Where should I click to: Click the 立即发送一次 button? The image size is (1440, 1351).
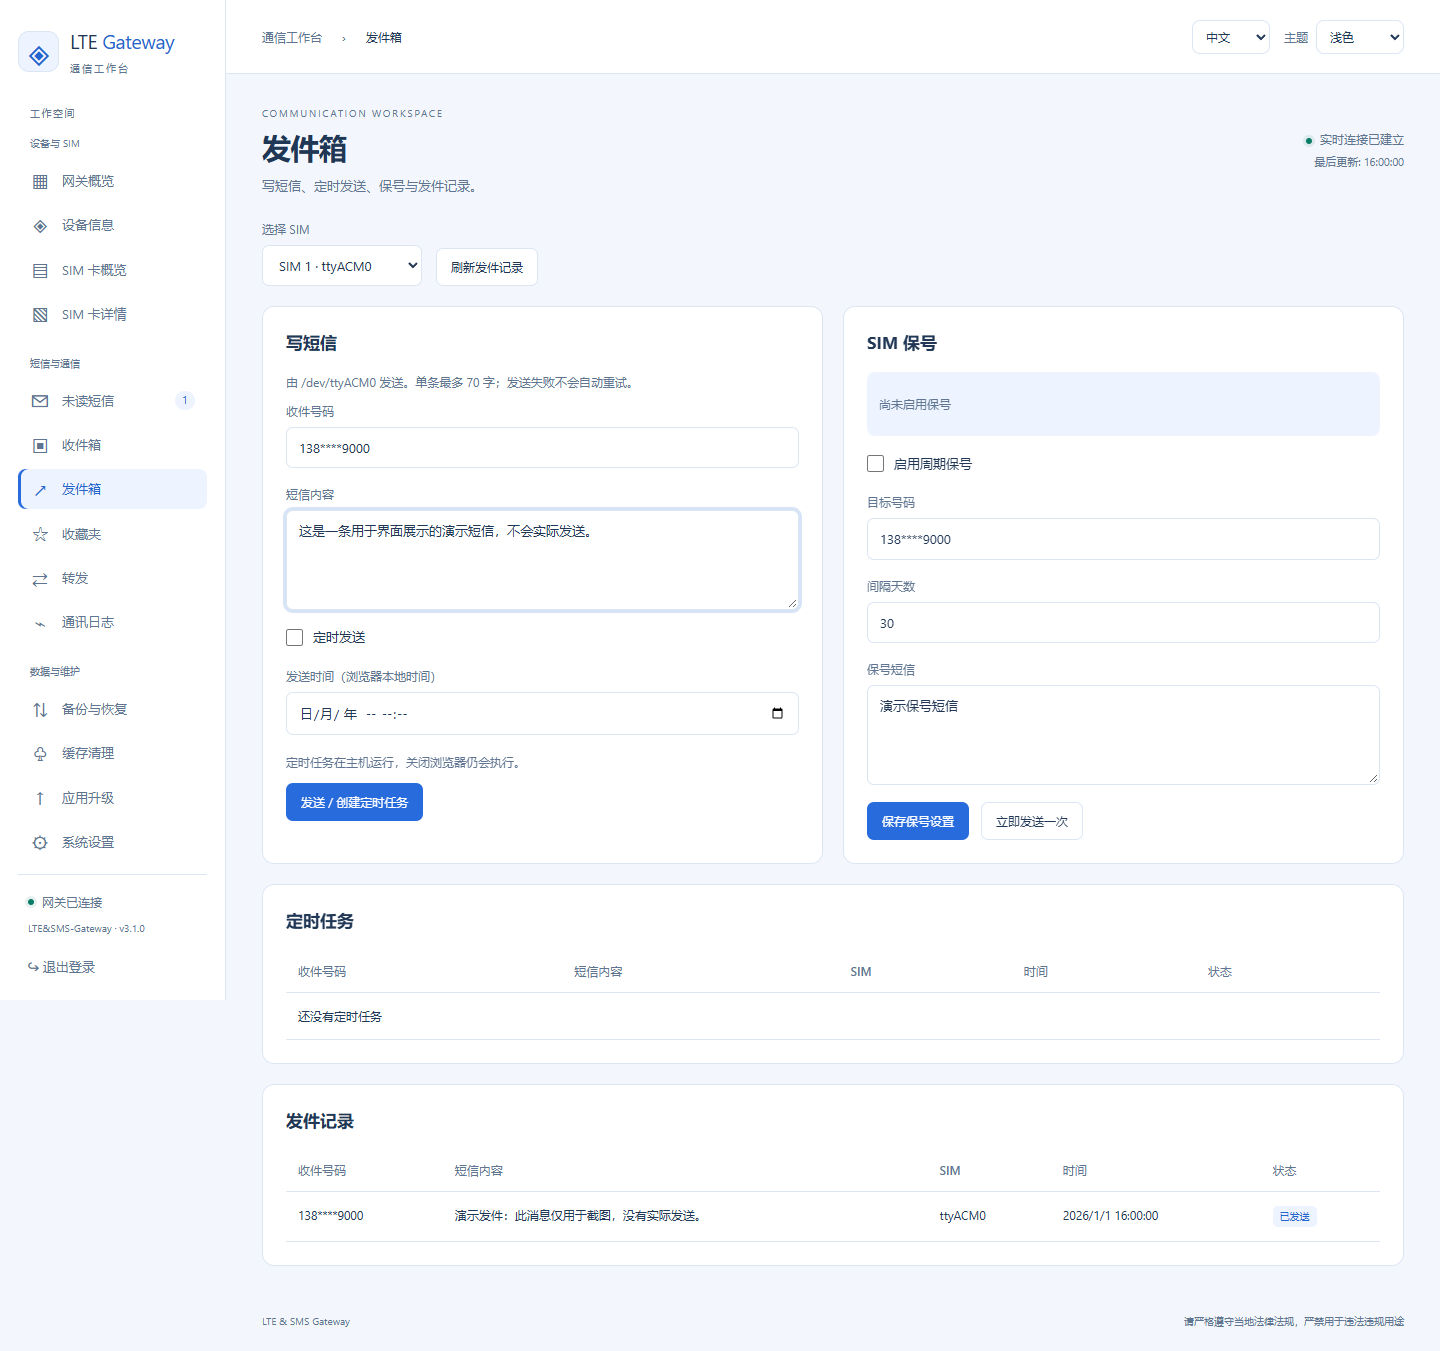click(1032, 821)
